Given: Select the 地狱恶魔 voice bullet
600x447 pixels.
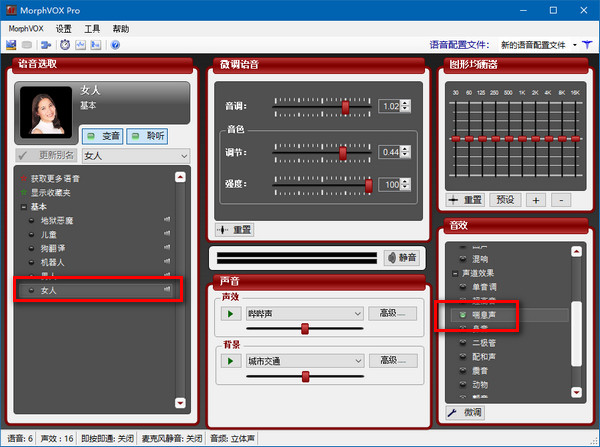Looking at the screenshot, I should pyautogui.click(x=32, y=220).
